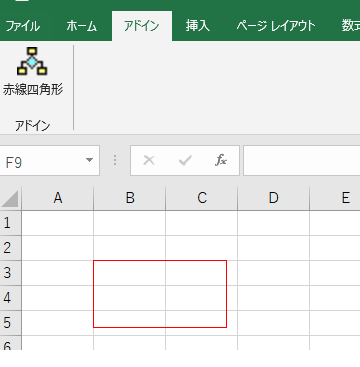Click the checkmark enter formula icon

pyautogui.click(x=185, y=161)
